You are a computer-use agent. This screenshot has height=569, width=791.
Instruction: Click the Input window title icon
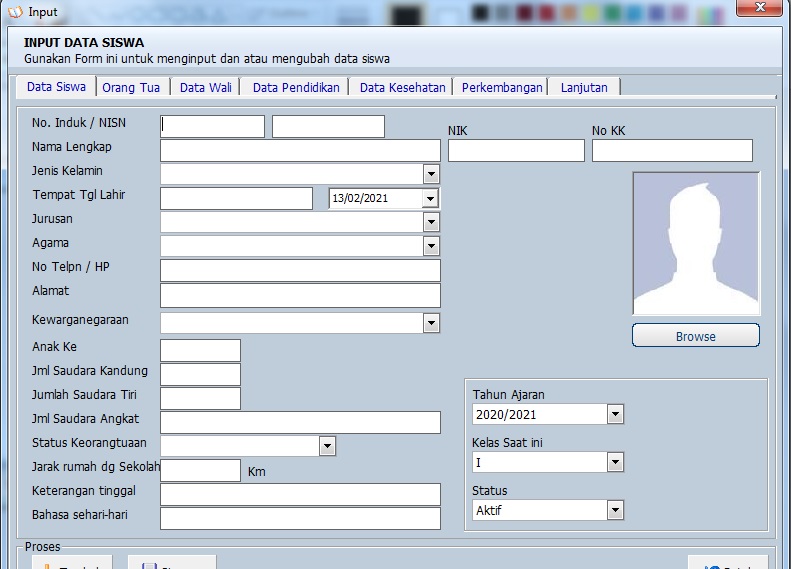tap(15, 12)
